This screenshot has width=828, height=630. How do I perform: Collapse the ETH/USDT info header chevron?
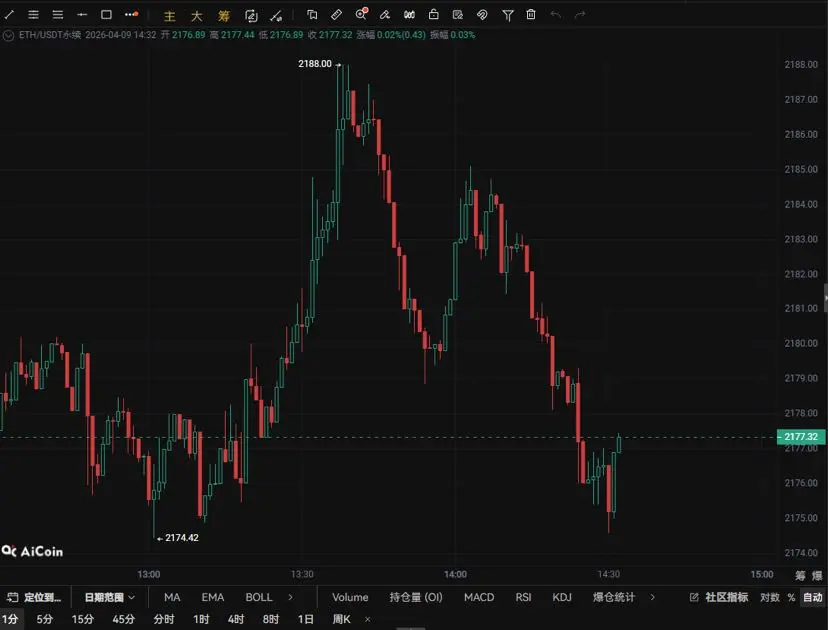[x=8, y=35]
